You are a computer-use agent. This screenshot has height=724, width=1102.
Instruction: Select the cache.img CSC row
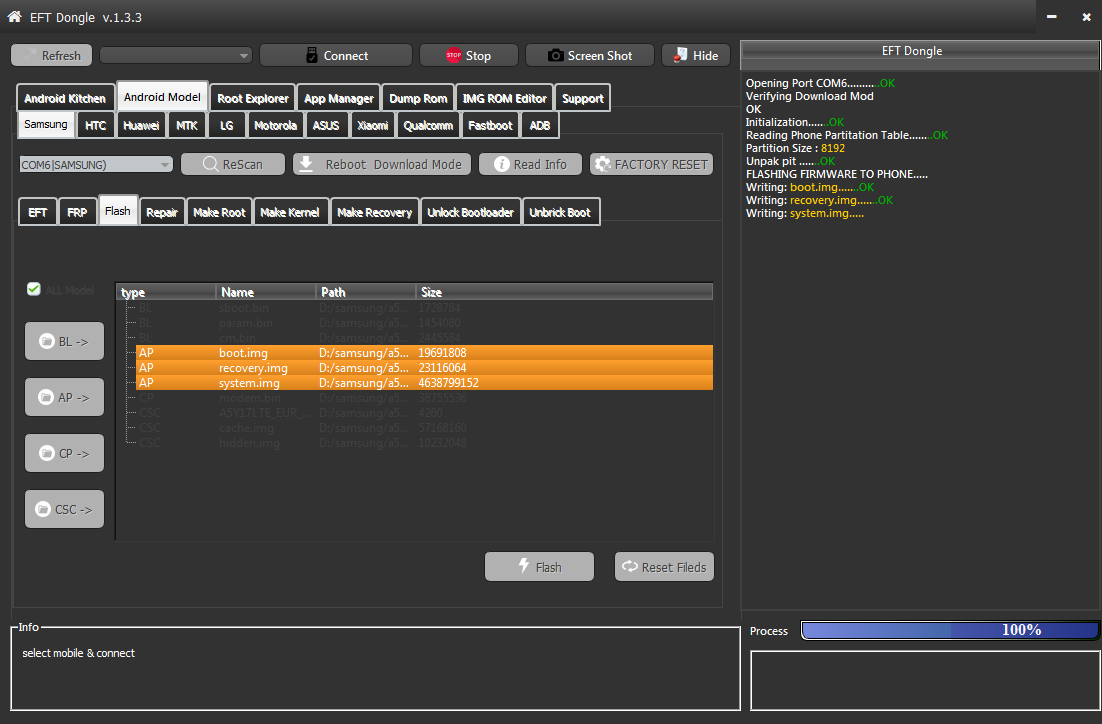pos(424,427)
